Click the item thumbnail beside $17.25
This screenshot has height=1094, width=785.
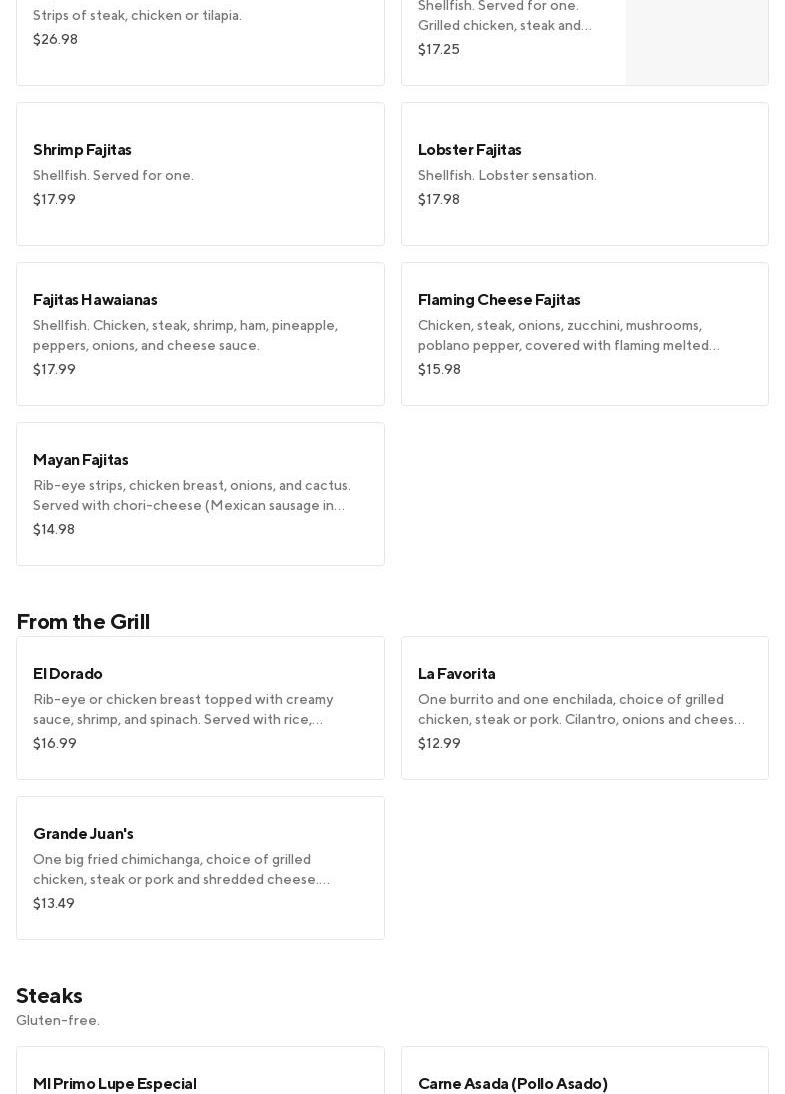point(697,42)
